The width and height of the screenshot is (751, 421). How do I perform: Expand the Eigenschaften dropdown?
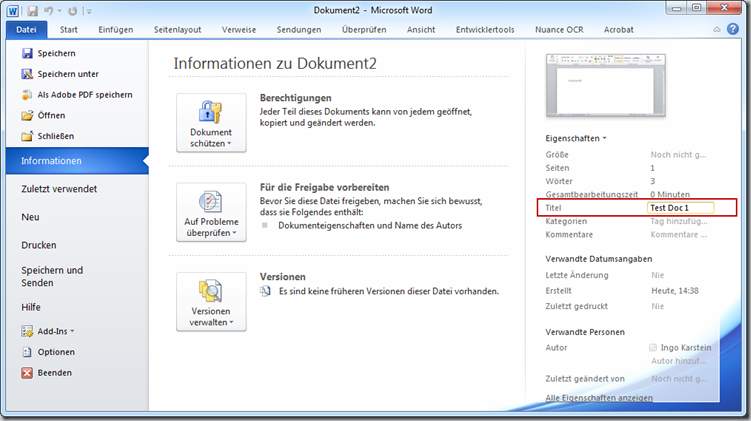[x=576, y=138]
